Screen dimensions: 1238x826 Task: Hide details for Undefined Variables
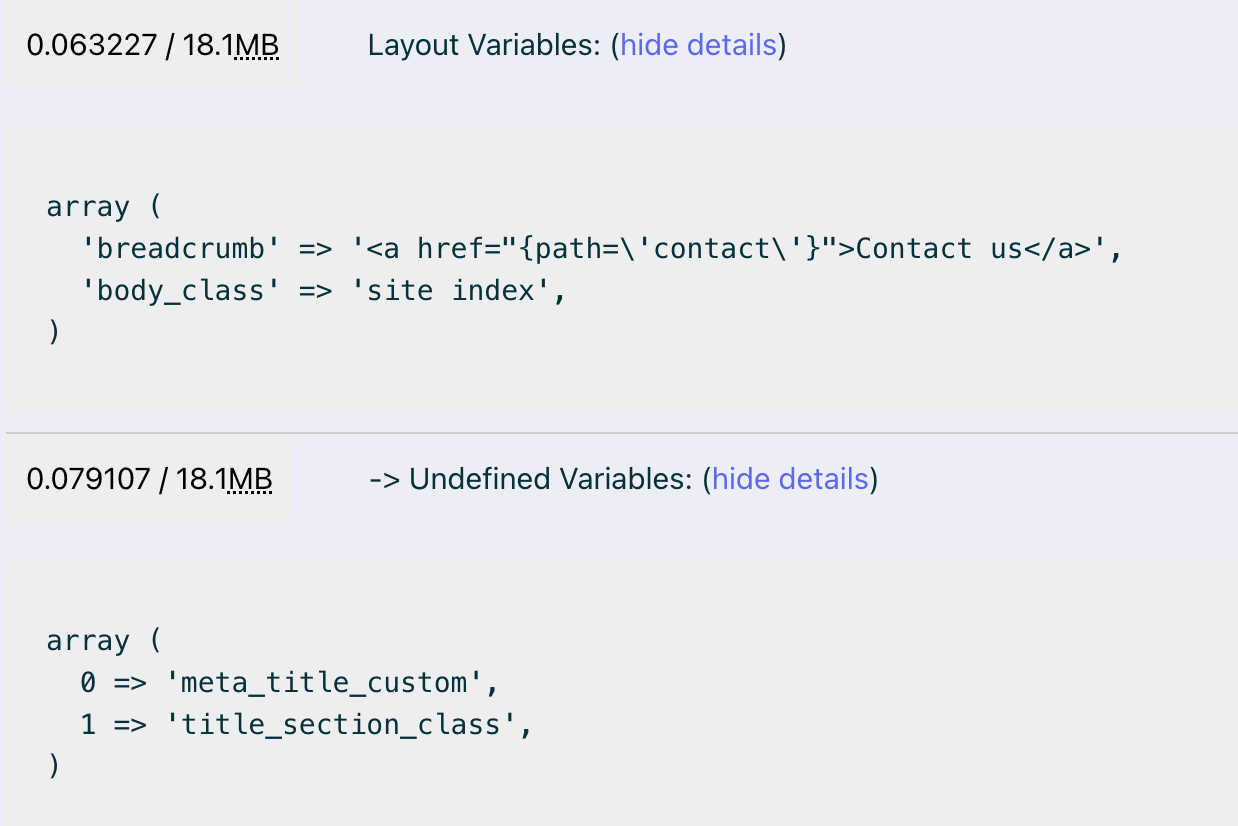click(x=790, y=479)
